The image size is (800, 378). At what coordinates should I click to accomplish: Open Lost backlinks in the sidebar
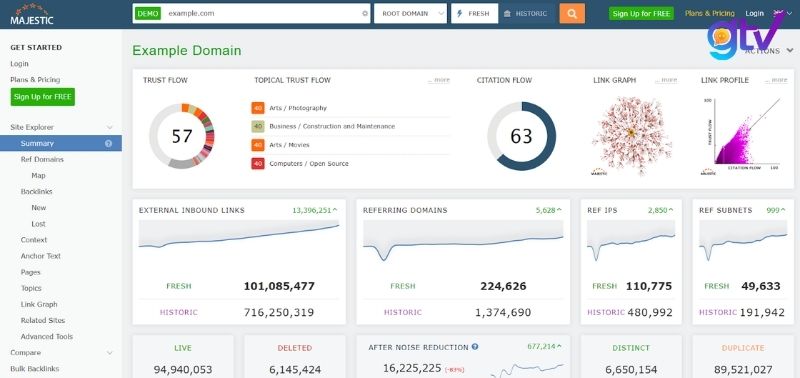38,224
